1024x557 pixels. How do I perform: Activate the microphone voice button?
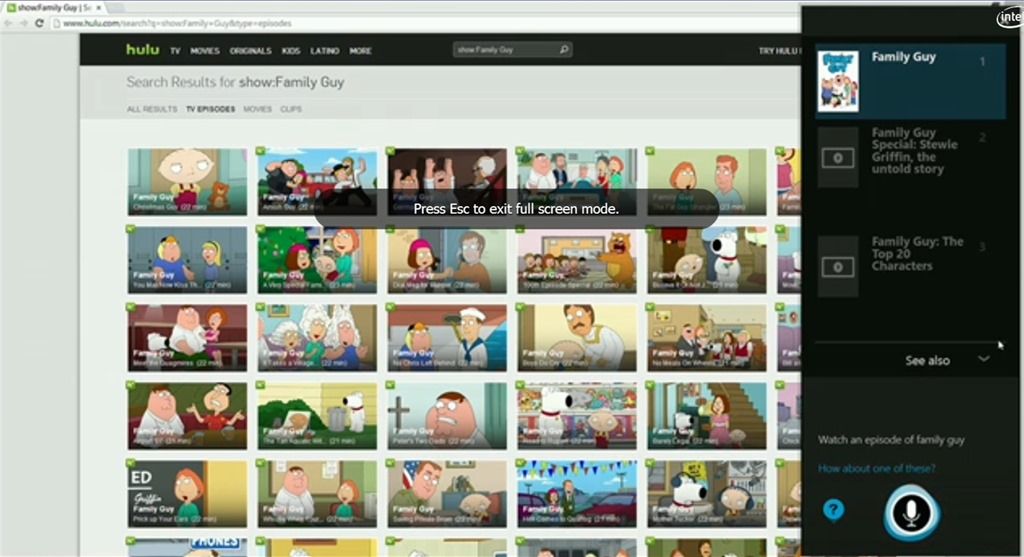912,513
